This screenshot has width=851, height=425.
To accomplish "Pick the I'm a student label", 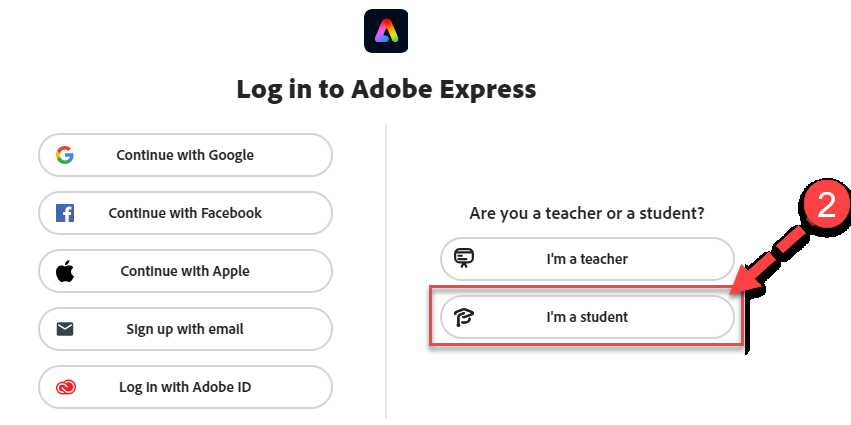I will point(587,317).
